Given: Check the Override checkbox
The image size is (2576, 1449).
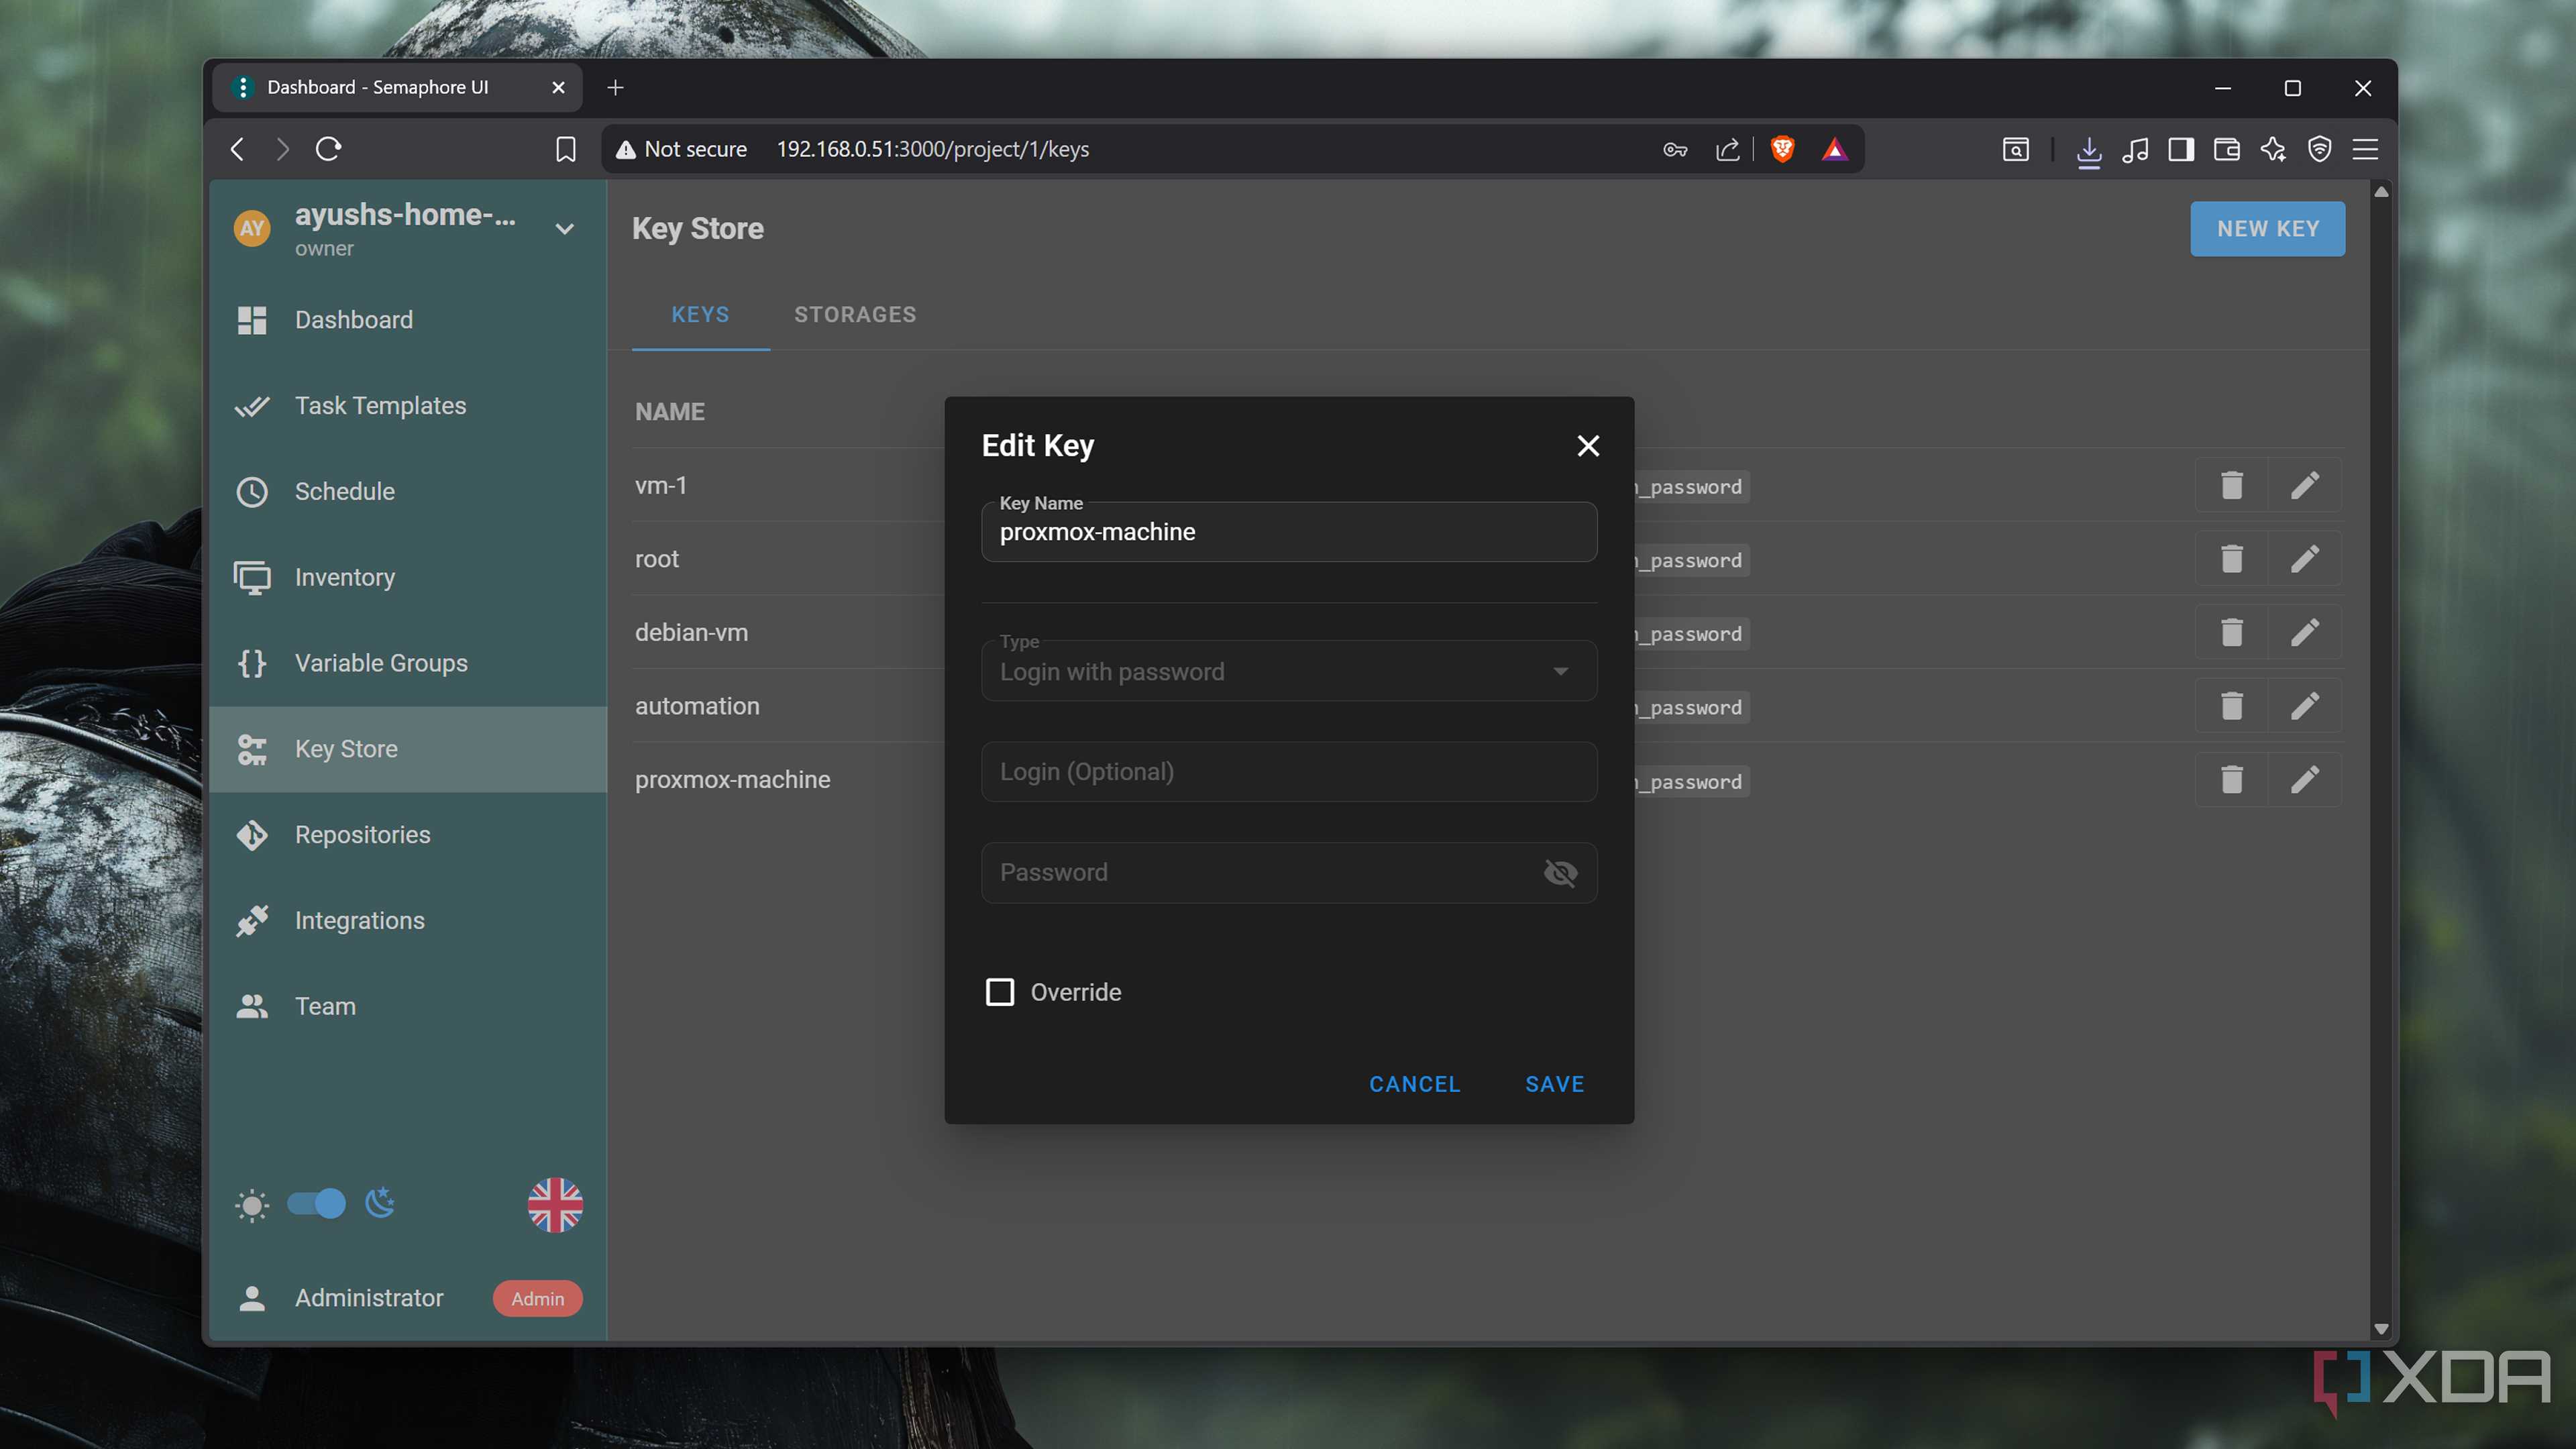Looking at the screenshot, I should pos(1000,992).
